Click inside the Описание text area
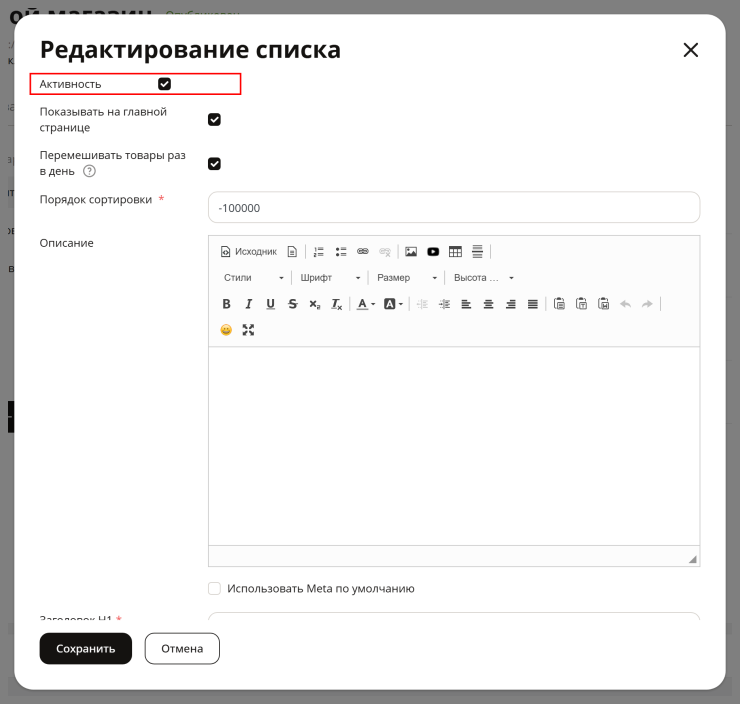Viewport: 740px width, 704px height. 454,446
